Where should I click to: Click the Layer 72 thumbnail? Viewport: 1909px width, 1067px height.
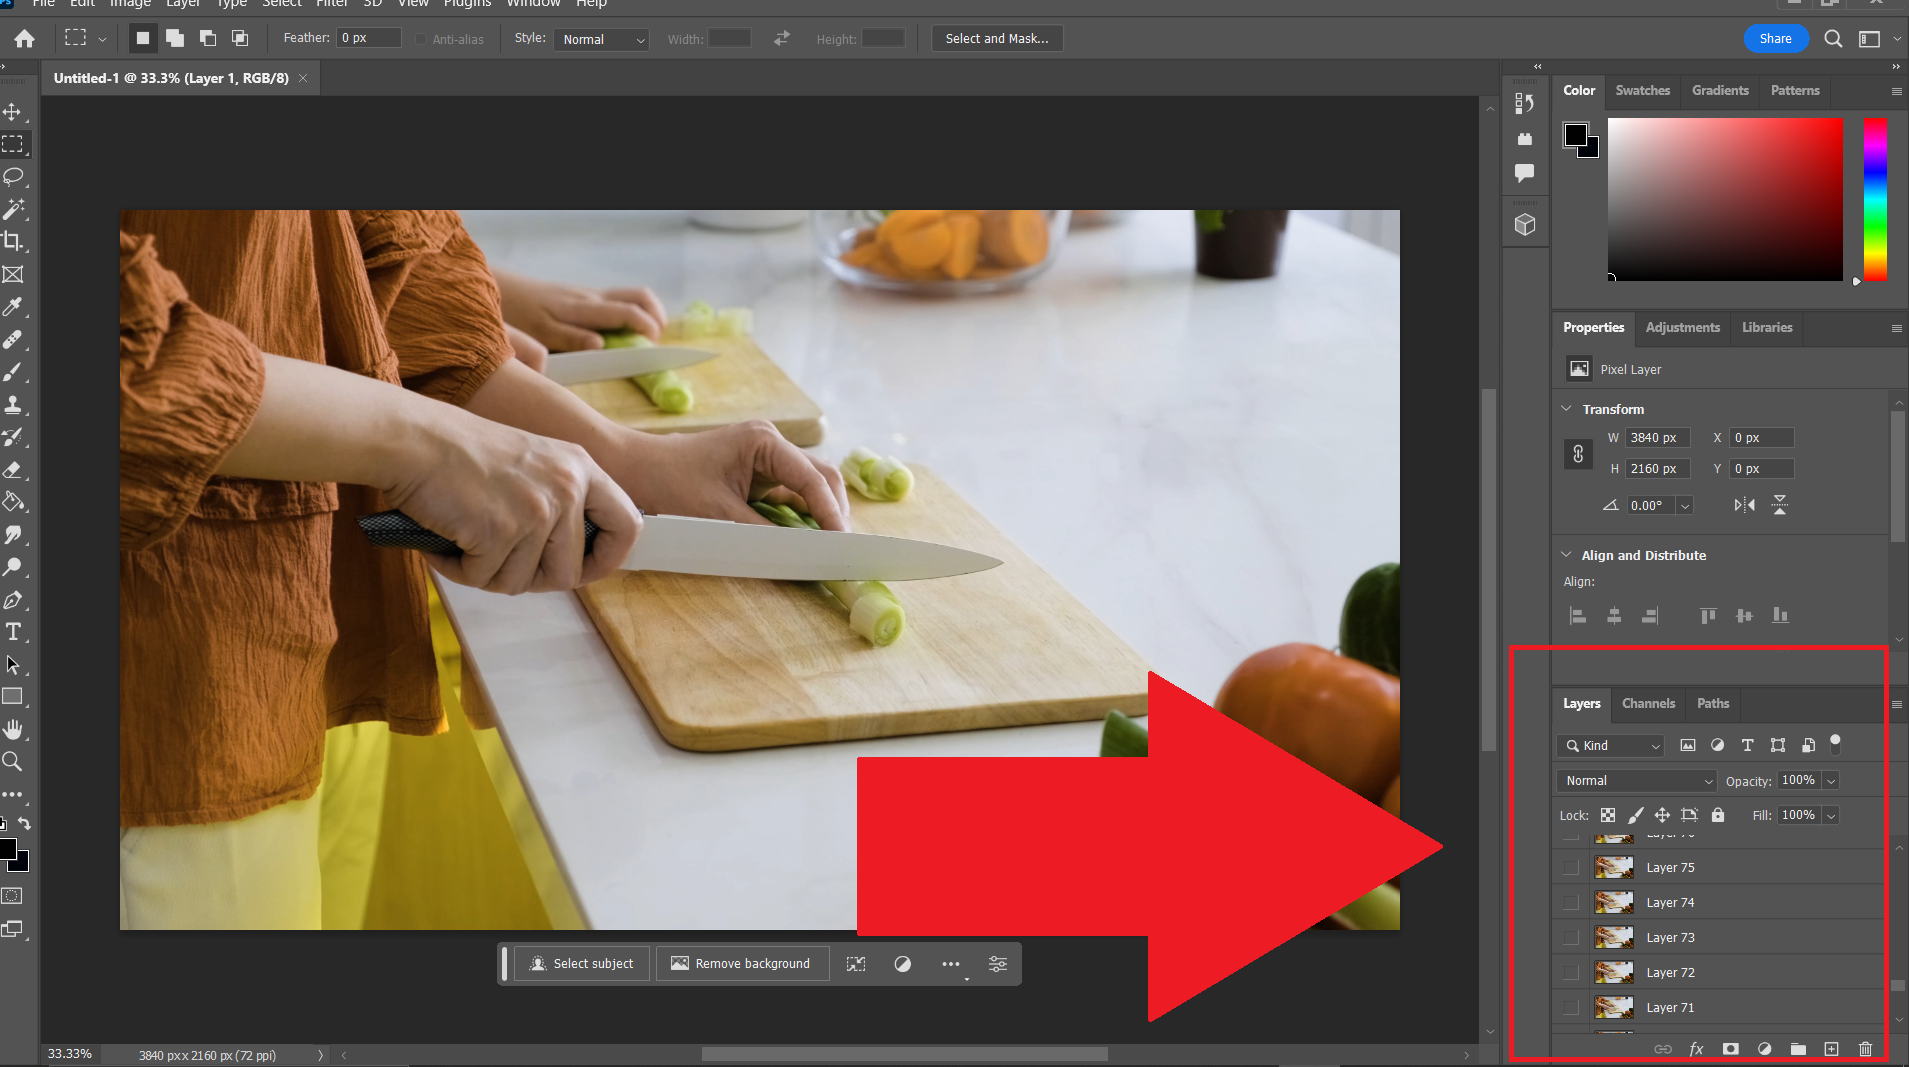[x=1614, y=972]
